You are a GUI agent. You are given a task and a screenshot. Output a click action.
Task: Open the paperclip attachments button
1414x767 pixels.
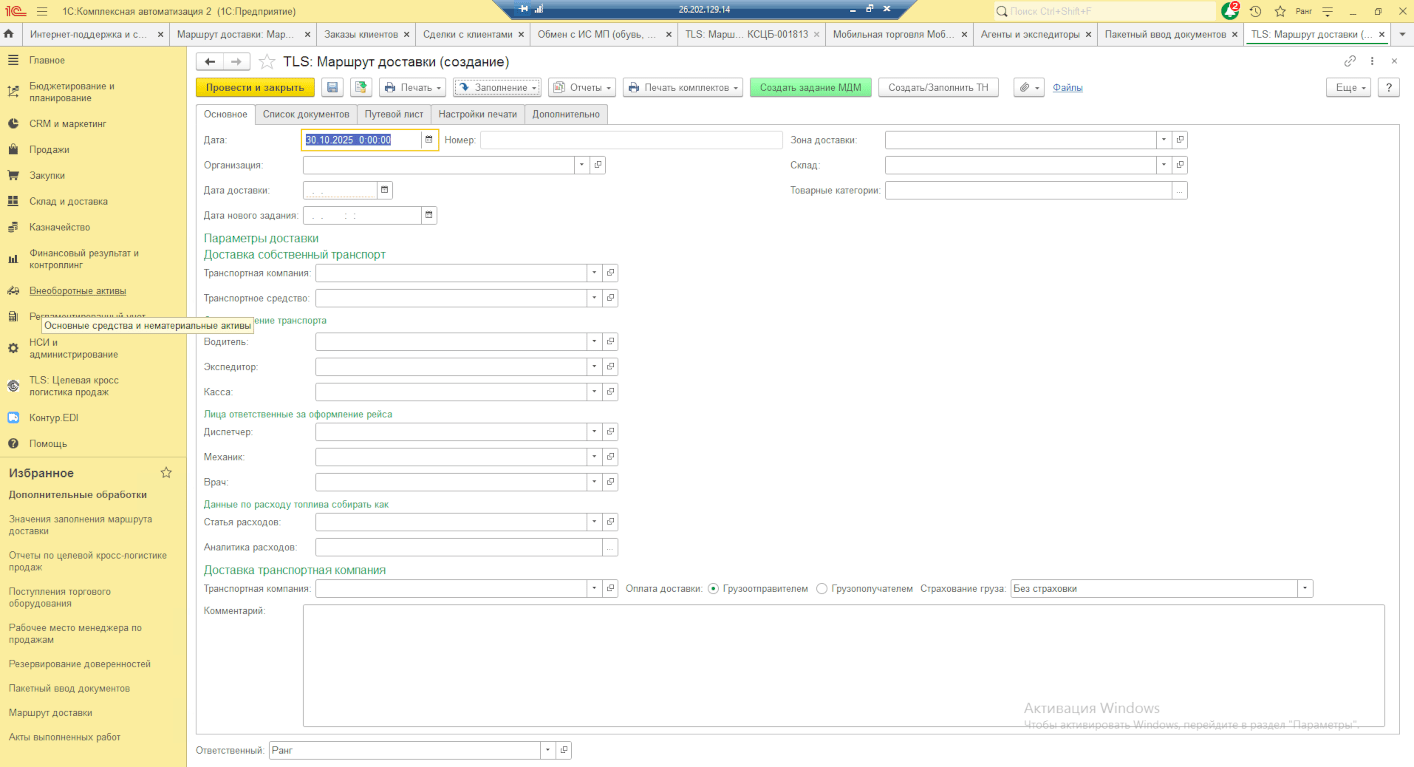coord(1028,88)
